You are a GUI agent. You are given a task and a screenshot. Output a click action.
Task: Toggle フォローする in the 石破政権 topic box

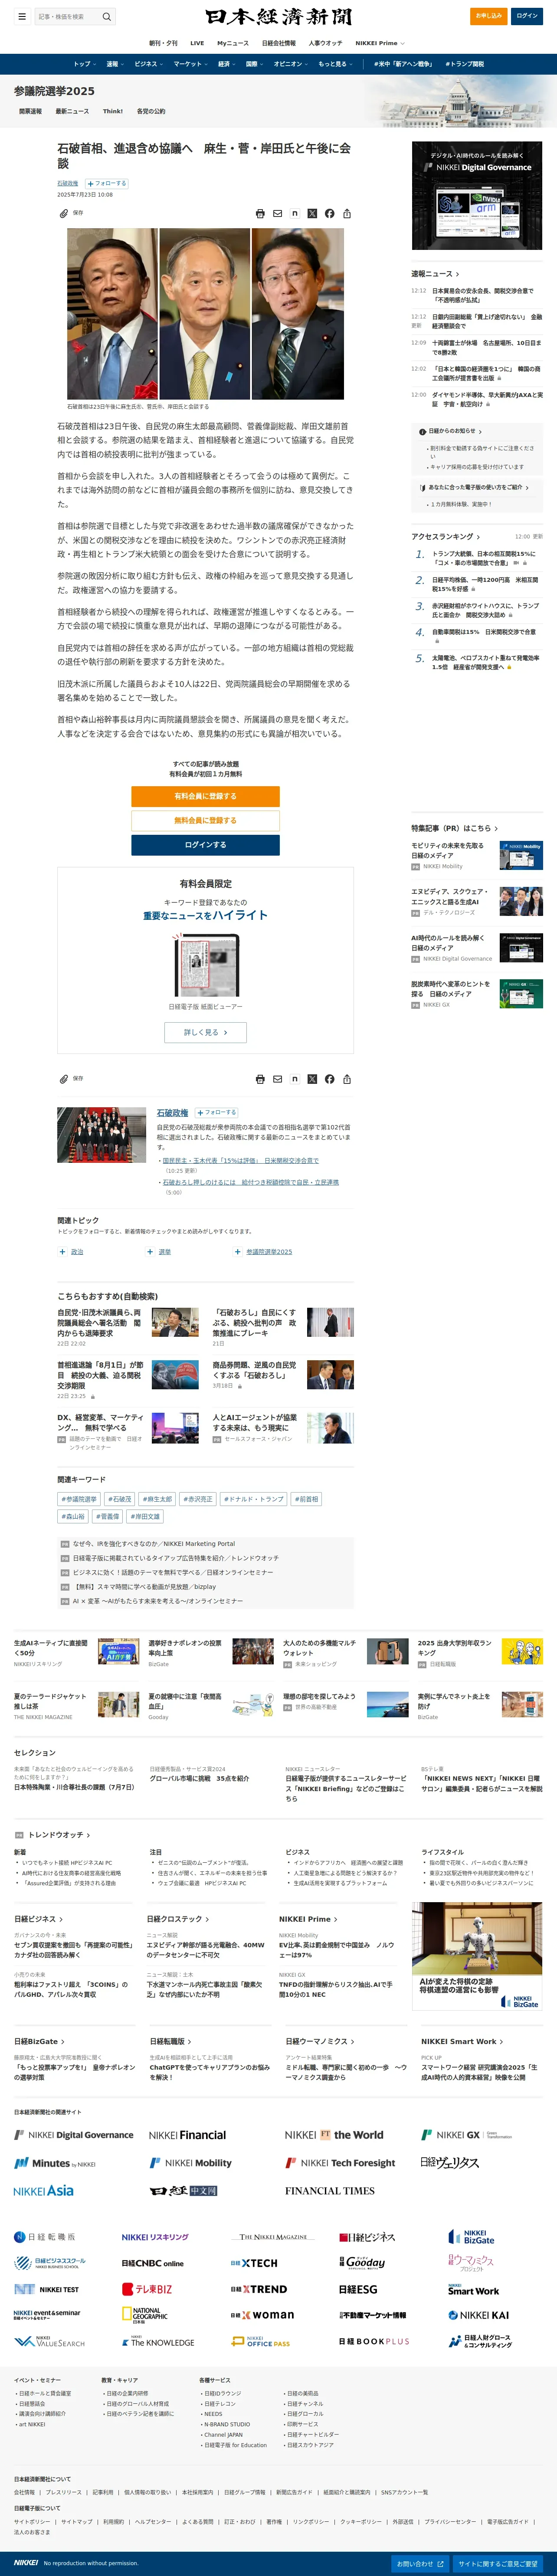point(217,1112)
